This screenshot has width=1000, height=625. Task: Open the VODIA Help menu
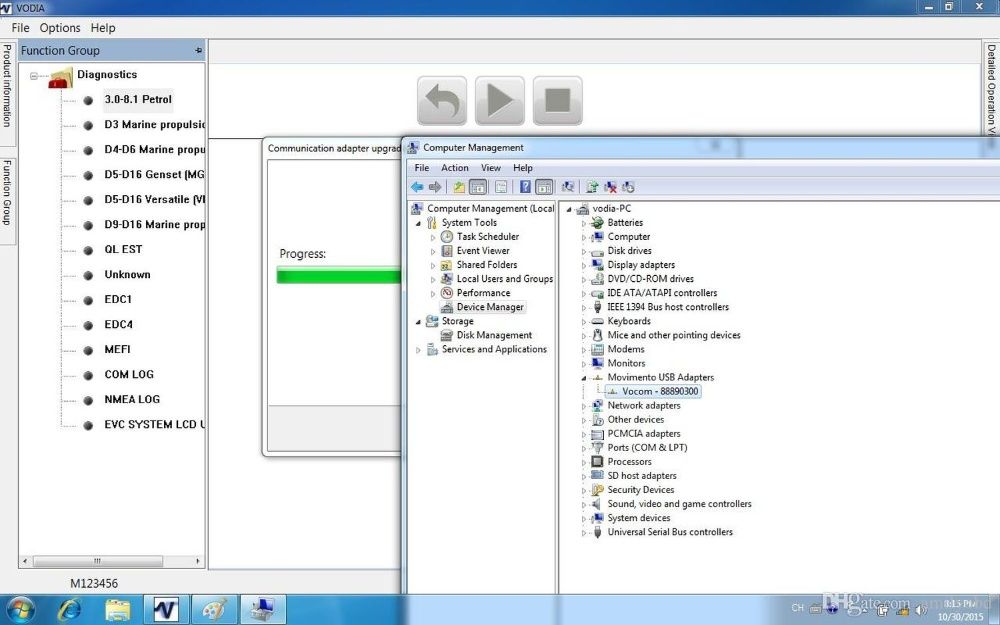click(x=103, y=28)
